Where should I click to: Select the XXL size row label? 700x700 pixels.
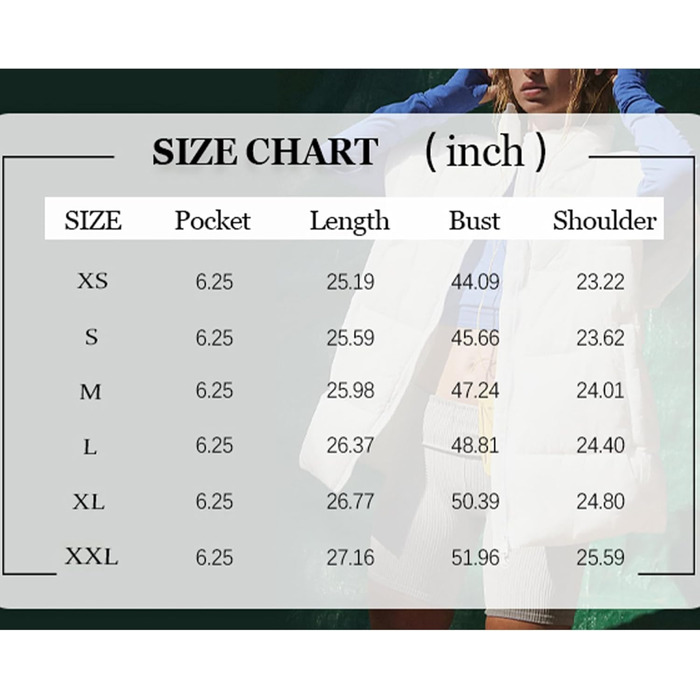click(x=91, y=557)
